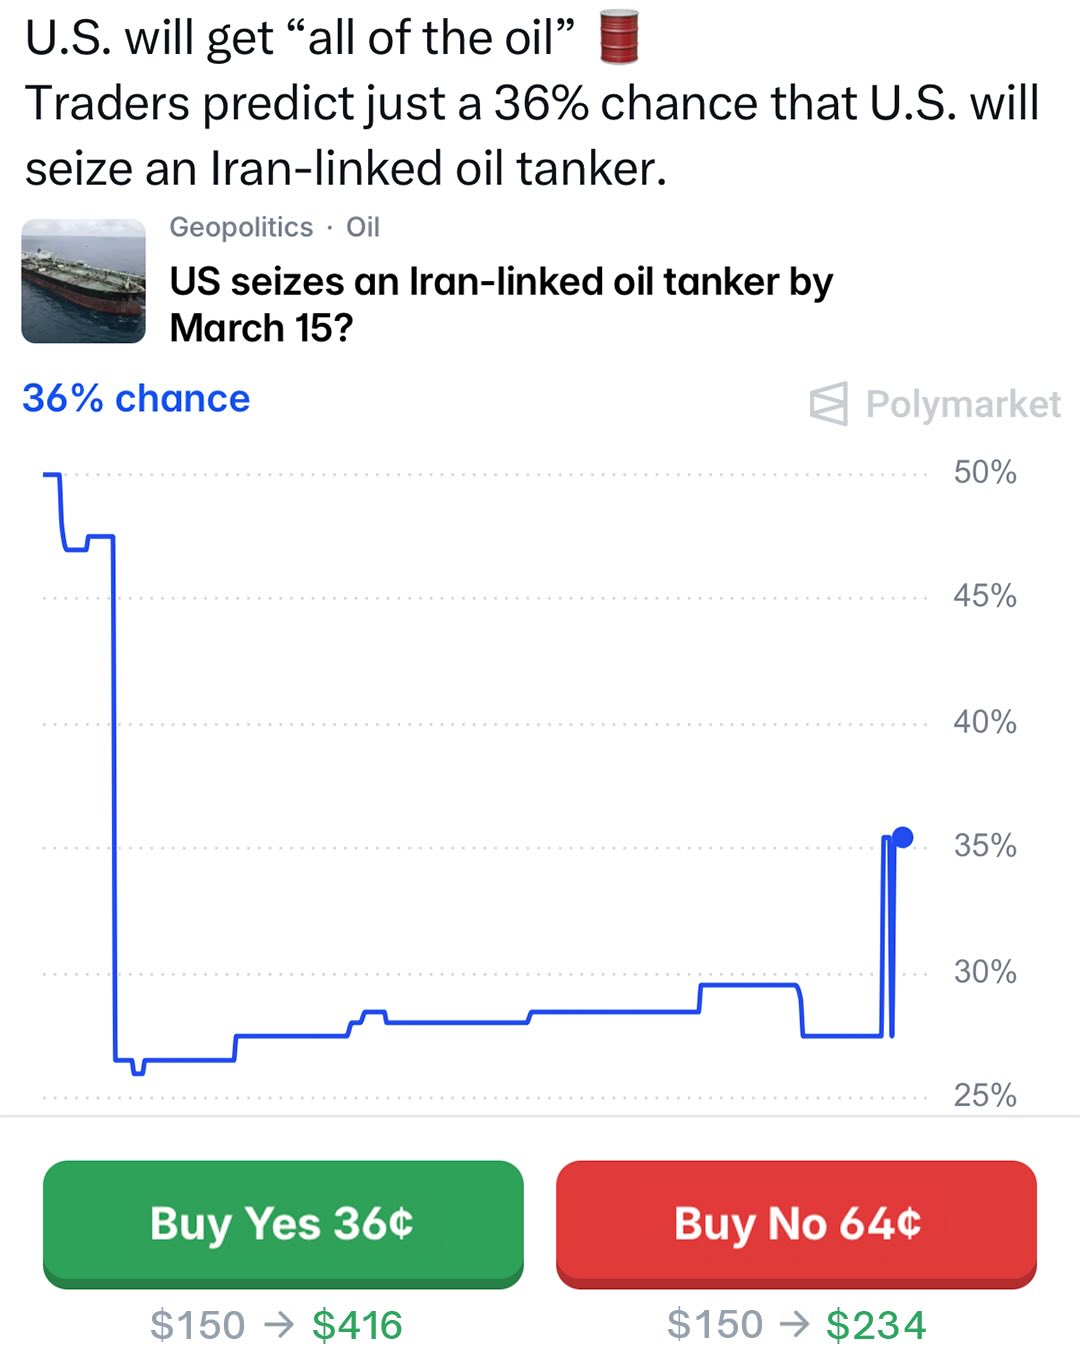Open the Iran-linked oil tanker market title

500,304
